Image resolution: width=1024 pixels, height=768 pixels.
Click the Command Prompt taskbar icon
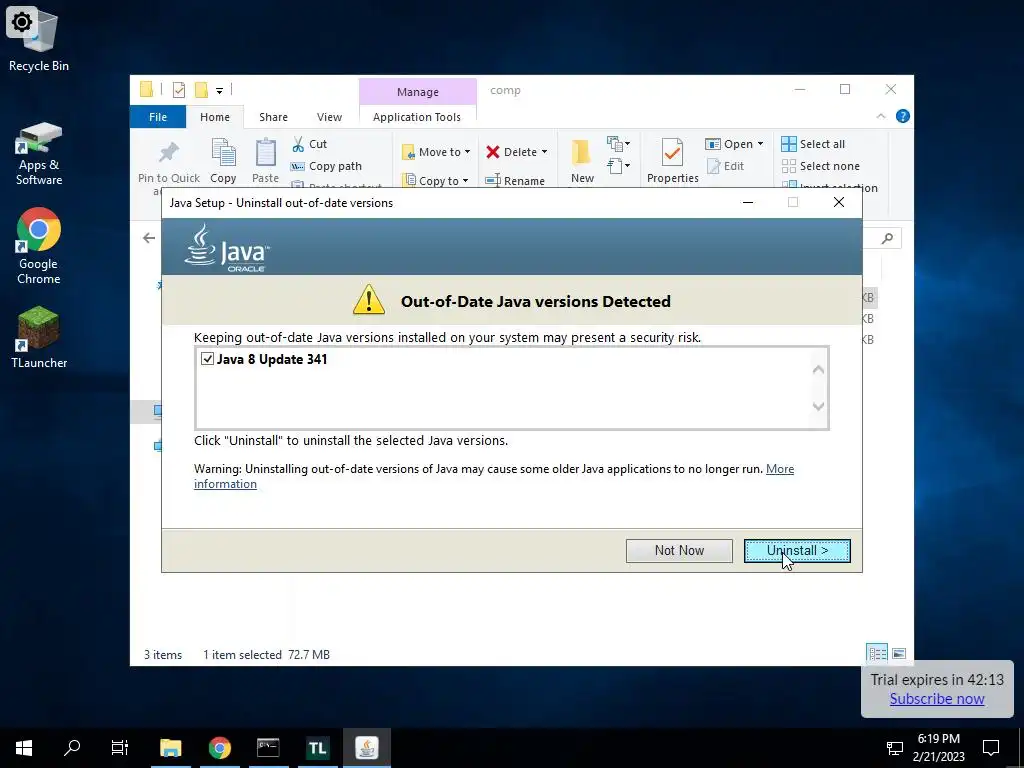click(x=268, y=748)
